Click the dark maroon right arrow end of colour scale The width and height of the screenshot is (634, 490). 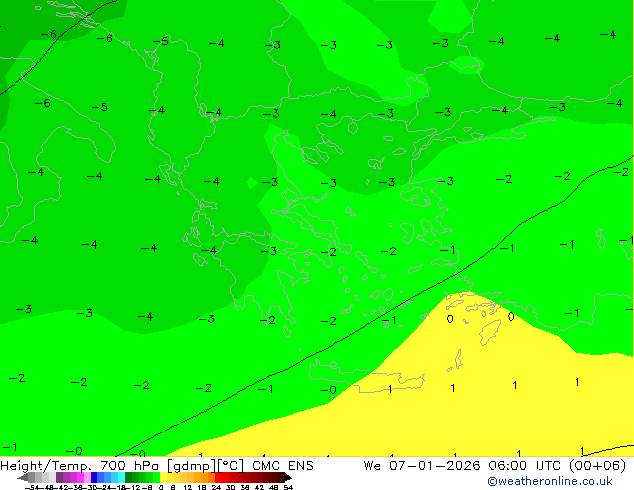pyautogui.click(x=288, y=477)
